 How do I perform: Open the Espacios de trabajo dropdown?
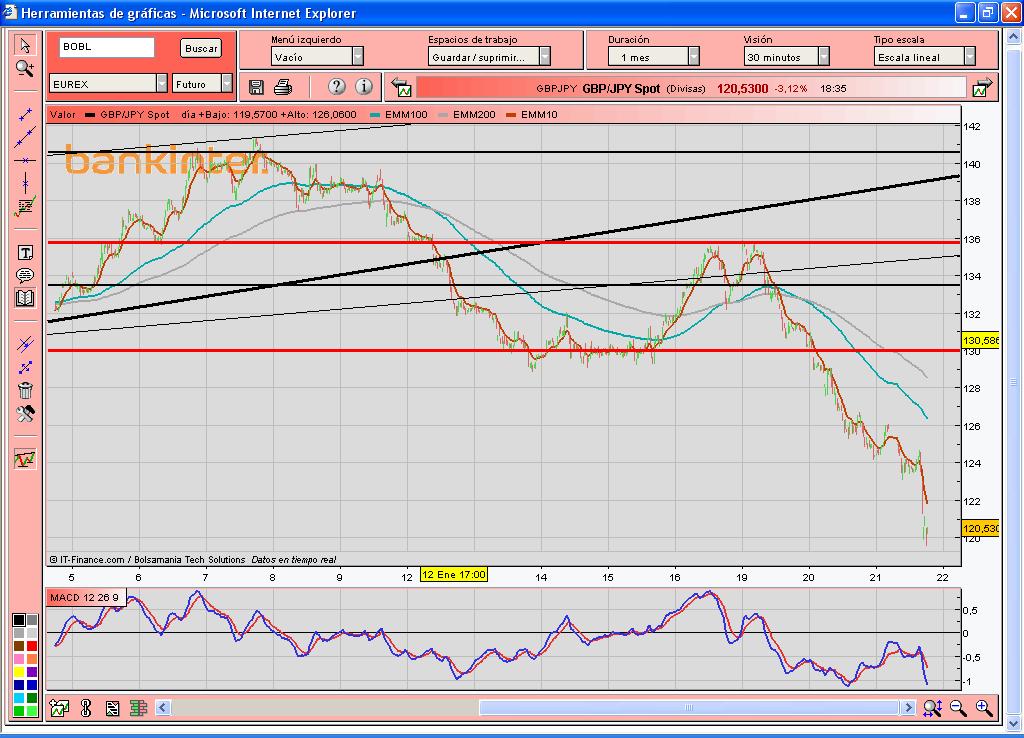coord(544,58)
